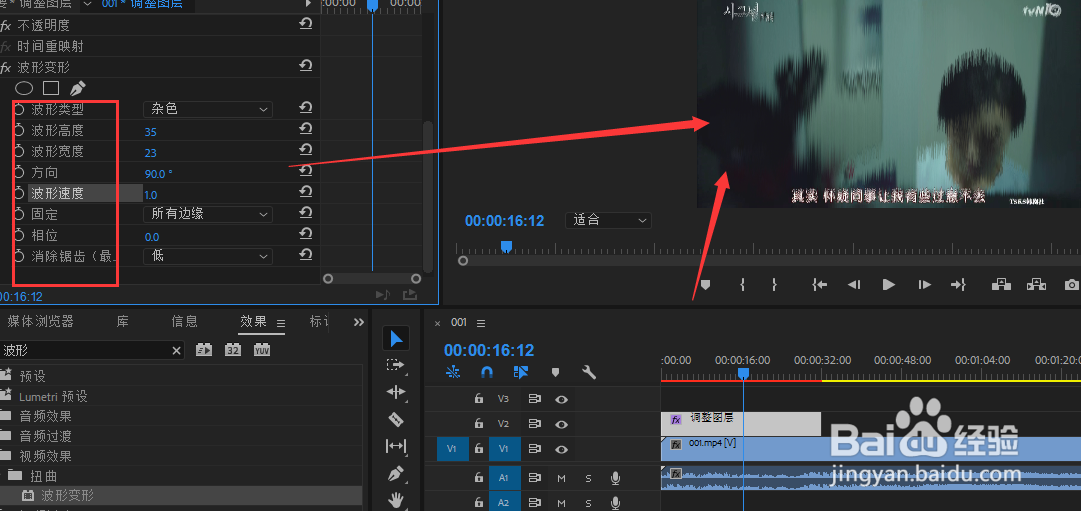Open the 消除锯齿 dropdown showing 低
The image size is (1081, 511).
208,256
